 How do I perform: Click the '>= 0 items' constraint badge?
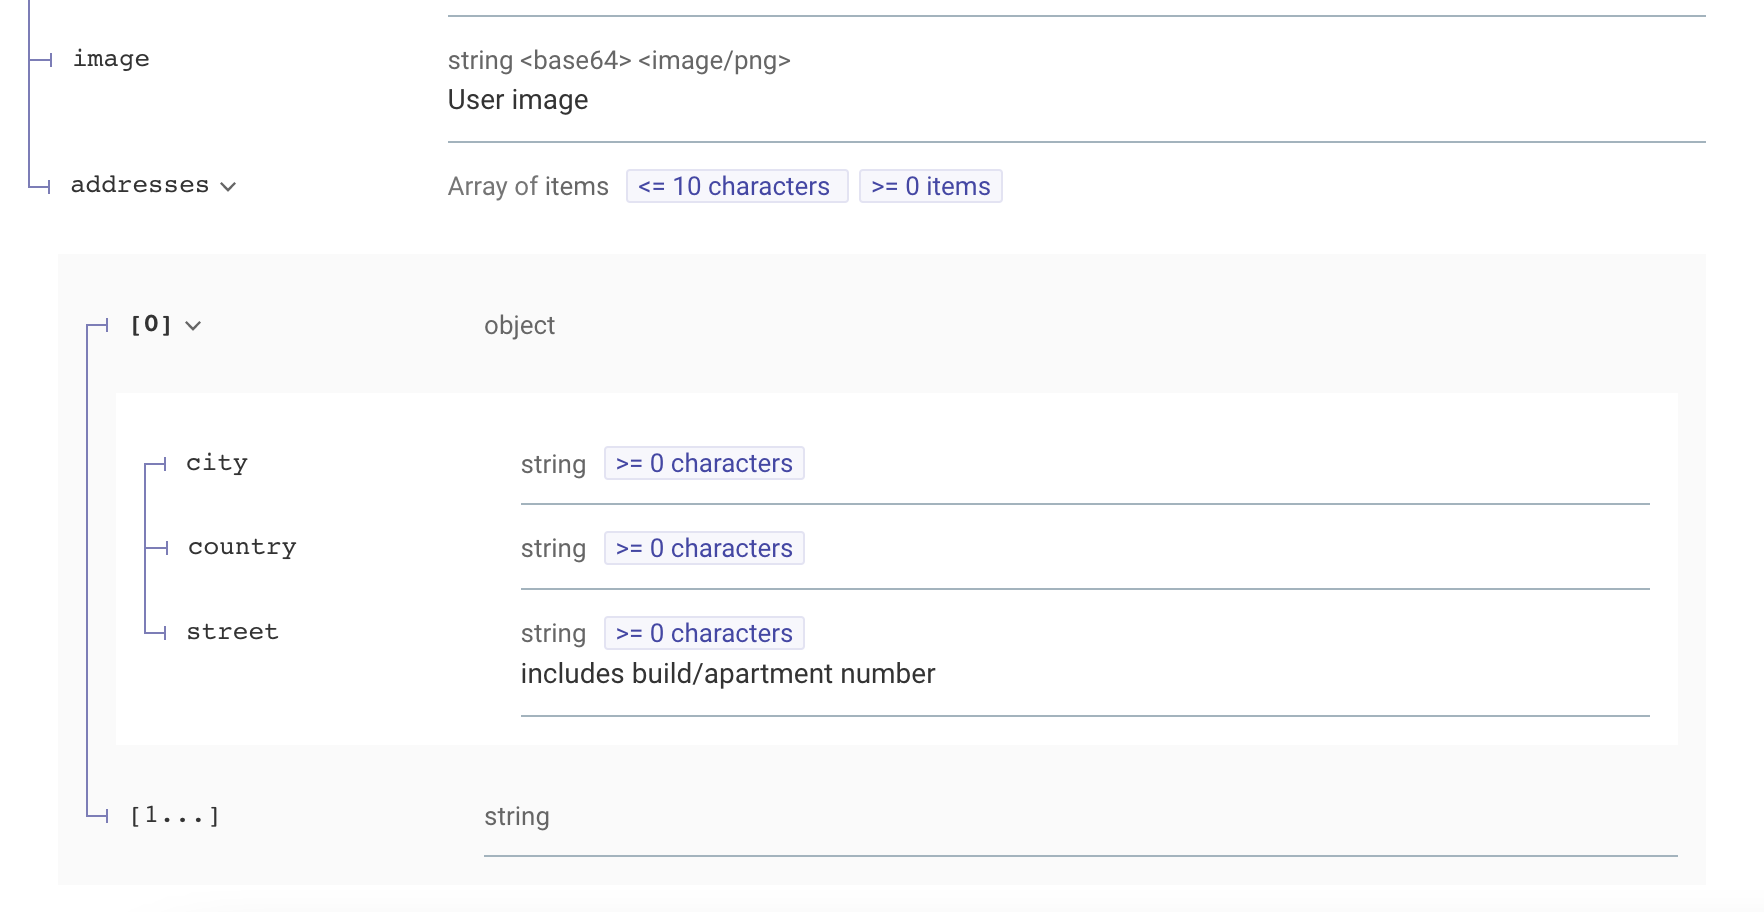click(930, 187)
